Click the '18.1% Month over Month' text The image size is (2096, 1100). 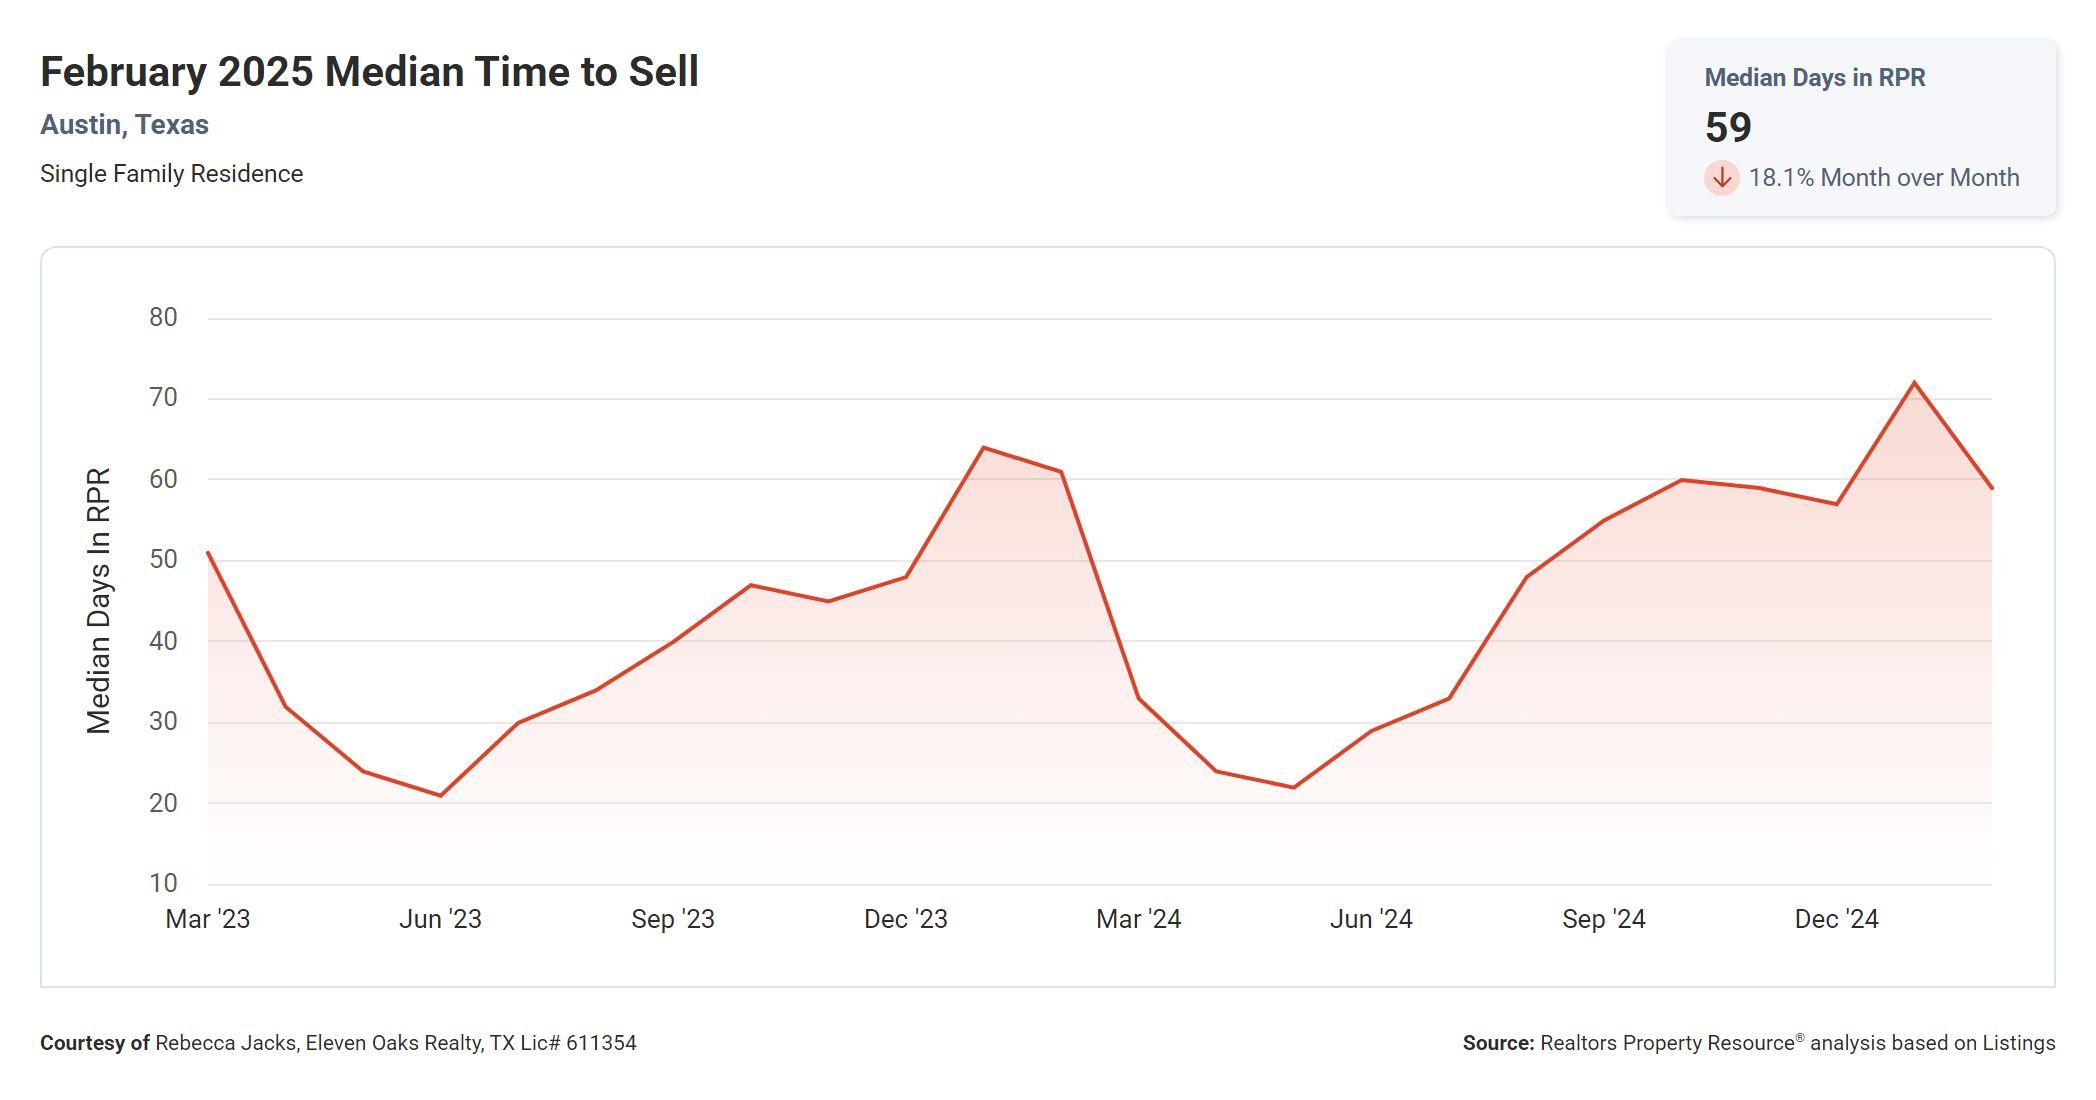[1883, 178]
